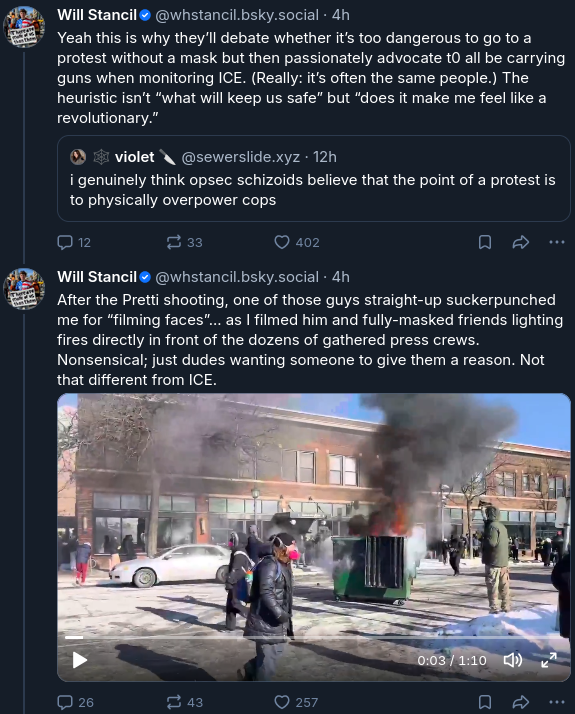Play the dumpster fire video
Viewport: 575px width, 714px height.
tap(80, 660)
